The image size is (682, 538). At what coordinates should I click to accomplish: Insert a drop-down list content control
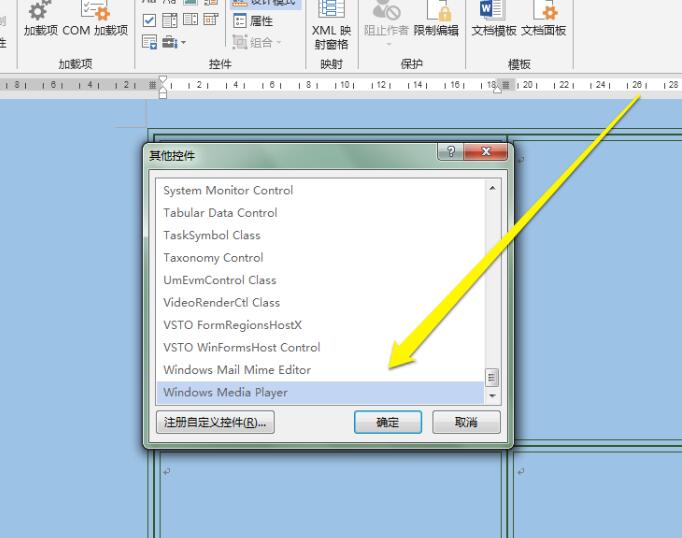[x=191, y=20]
